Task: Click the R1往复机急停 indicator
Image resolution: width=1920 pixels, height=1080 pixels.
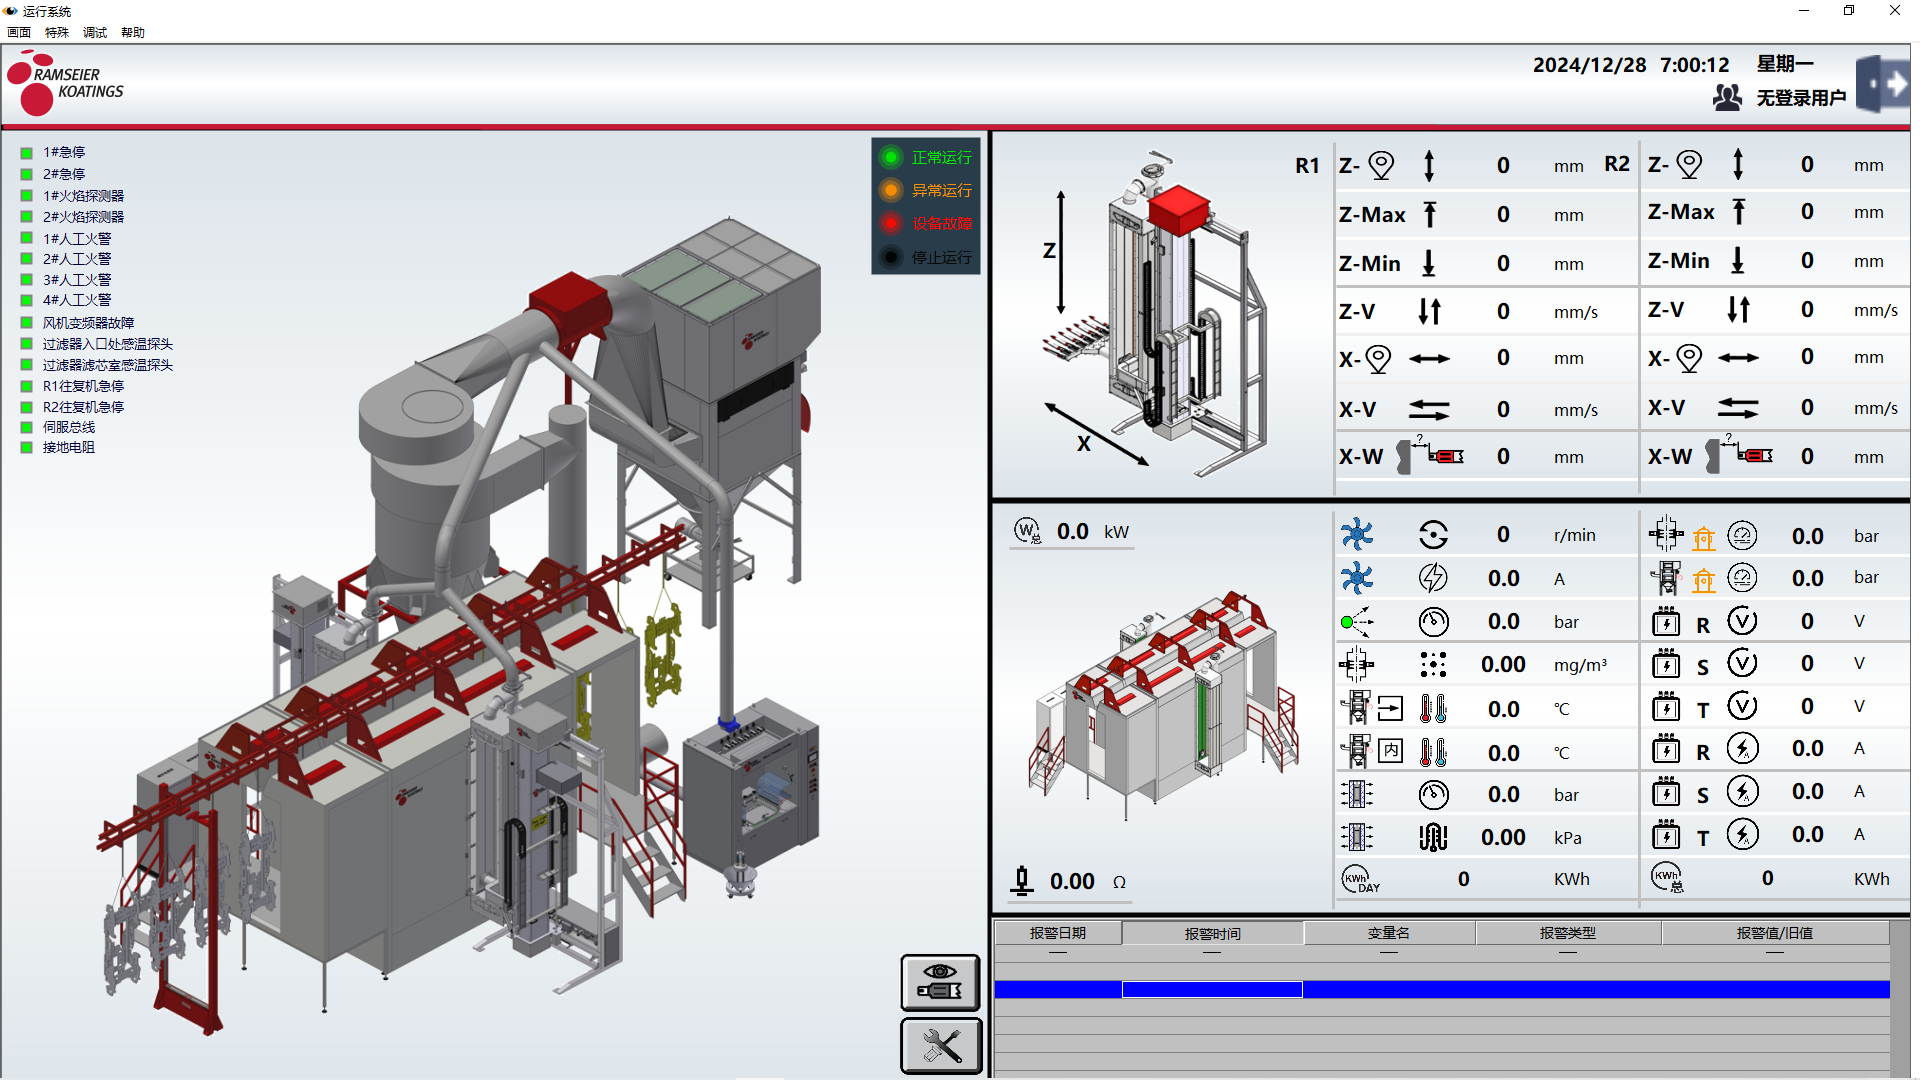Action: [27, 386]
